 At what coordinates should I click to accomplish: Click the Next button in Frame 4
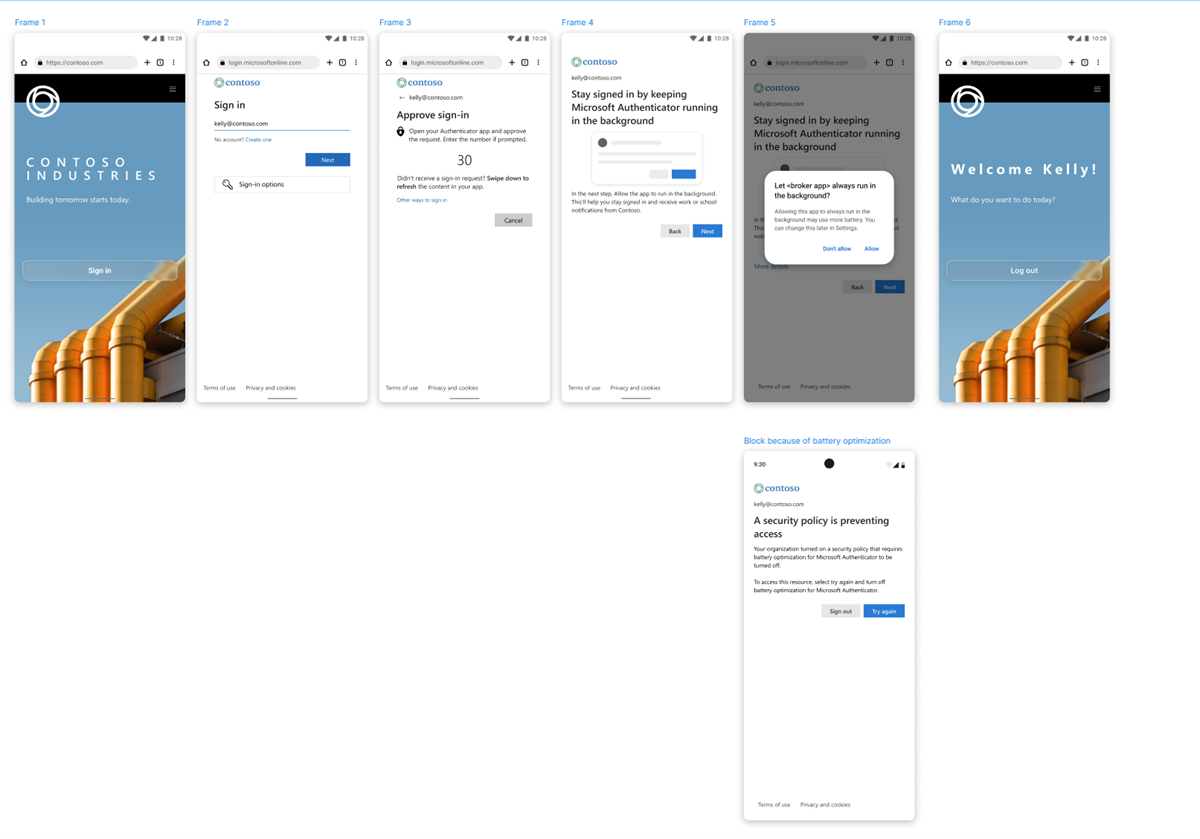coord(707,231)
